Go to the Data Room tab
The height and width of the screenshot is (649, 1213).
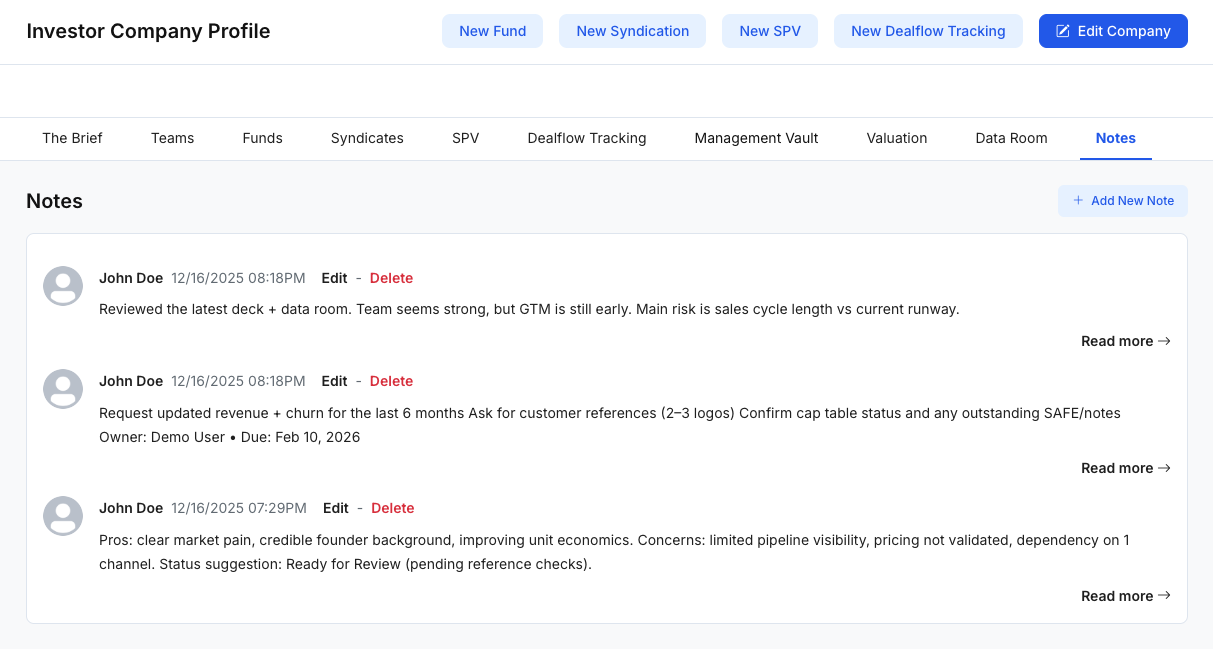1011,138
